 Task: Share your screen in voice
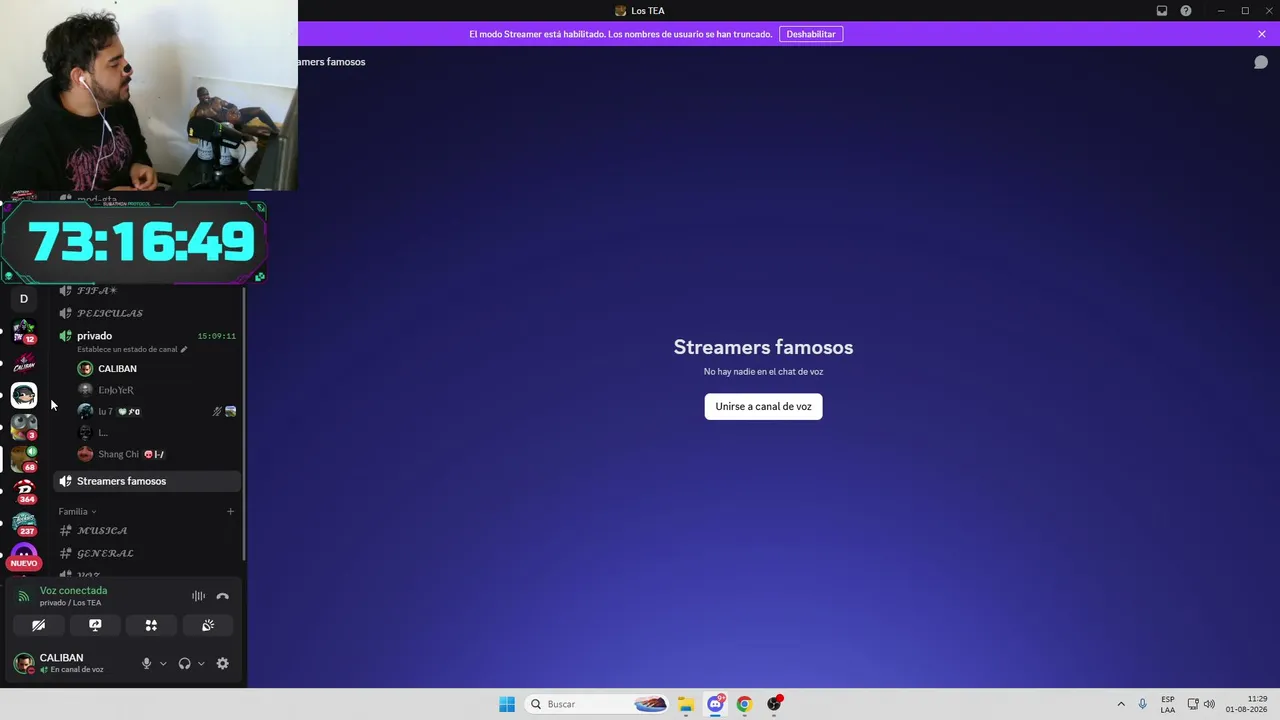pyautogui.click(x=95, y=625)
